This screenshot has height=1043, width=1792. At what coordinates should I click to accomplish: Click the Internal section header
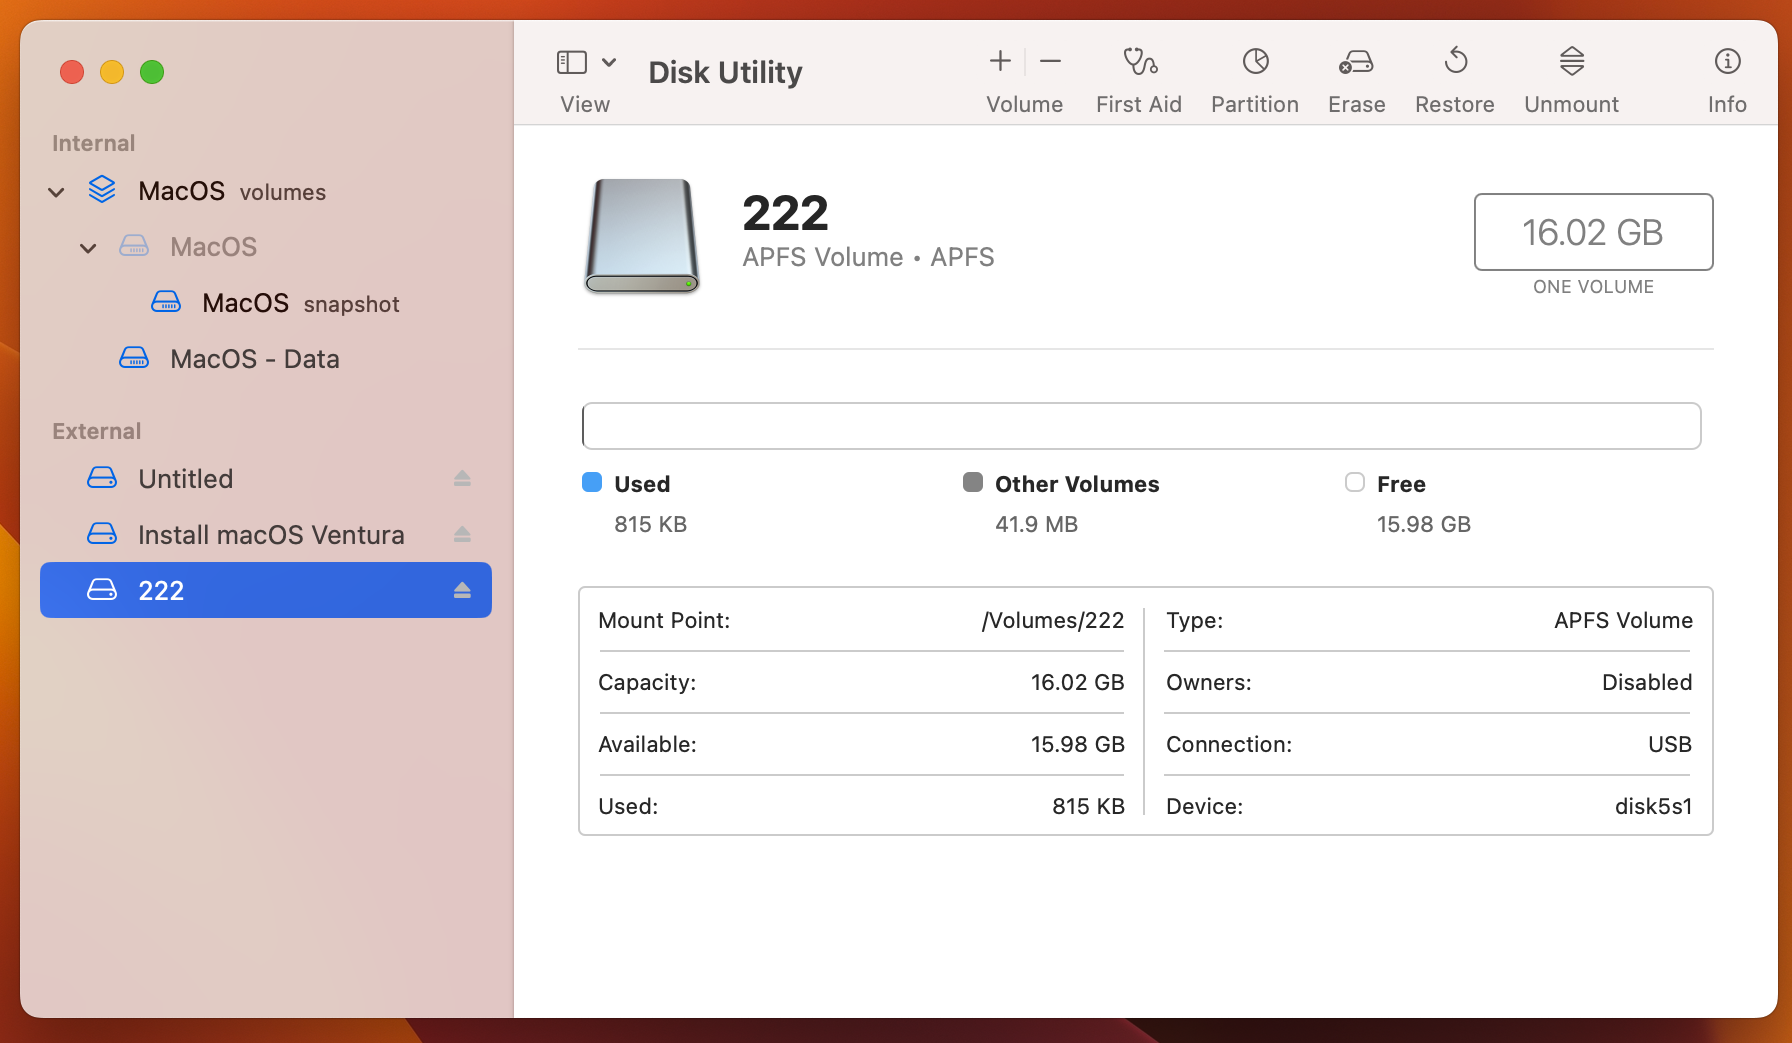(93, 143)
